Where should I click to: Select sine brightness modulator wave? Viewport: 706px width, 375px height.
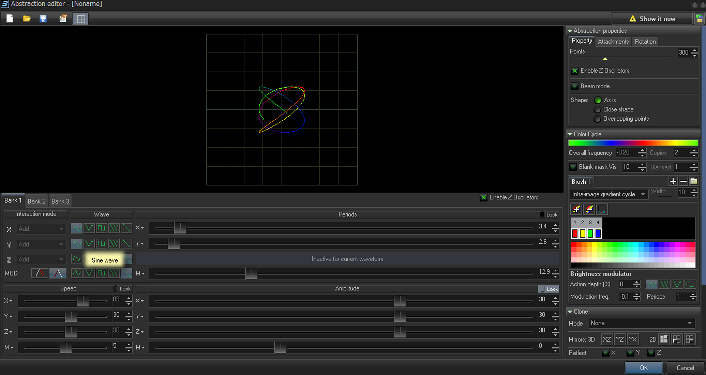click(x=652, y=284)
